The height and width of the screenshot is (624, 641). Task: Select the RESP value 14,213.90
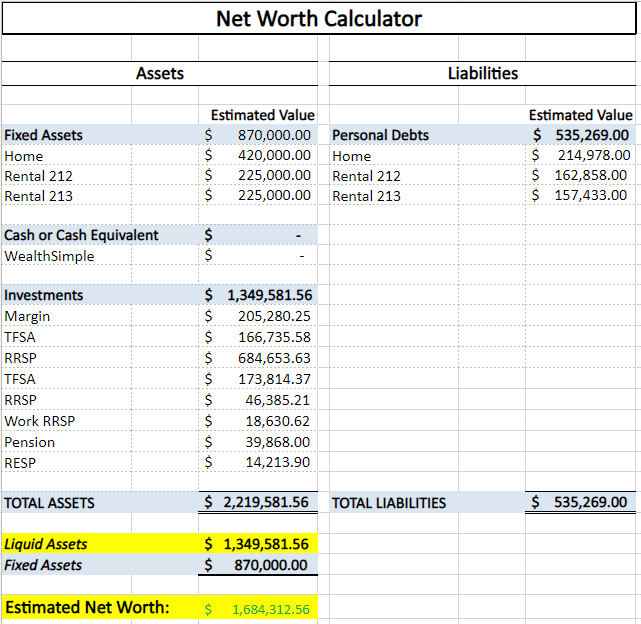coord(258,462)
